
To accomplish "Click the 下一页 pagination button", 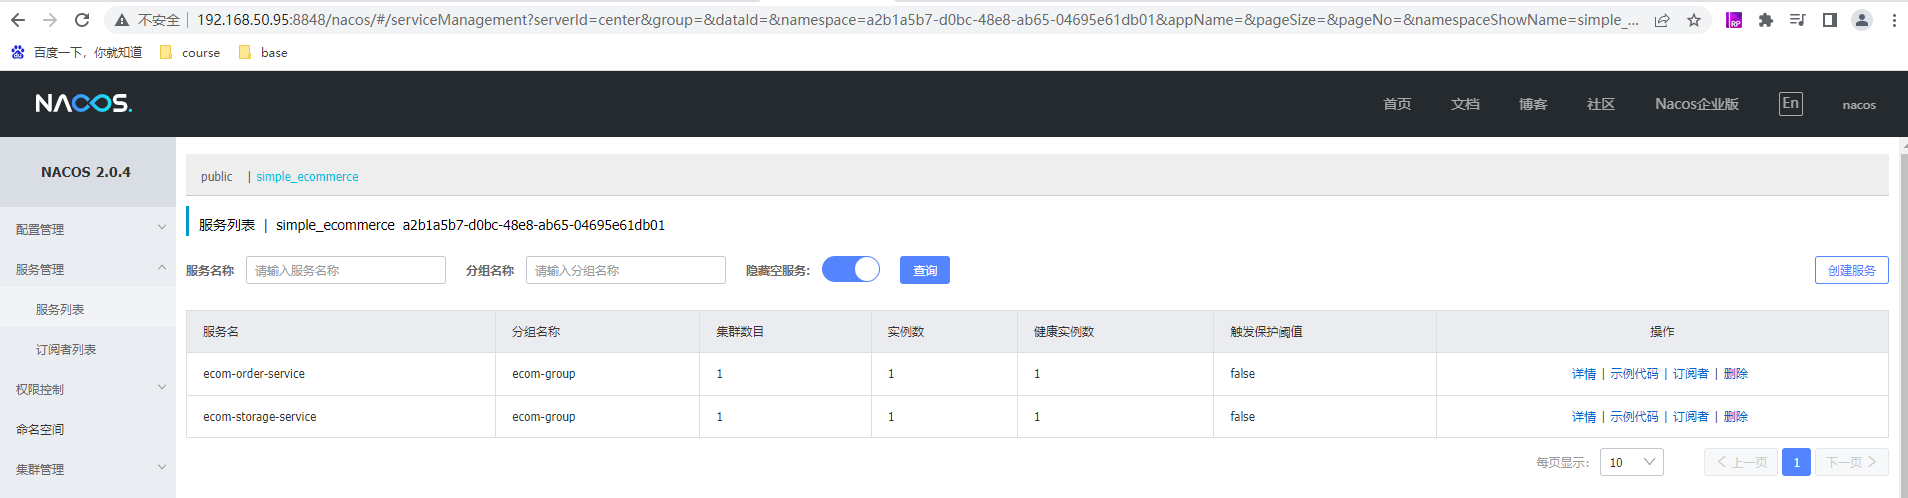I will tap(1852, 462).
